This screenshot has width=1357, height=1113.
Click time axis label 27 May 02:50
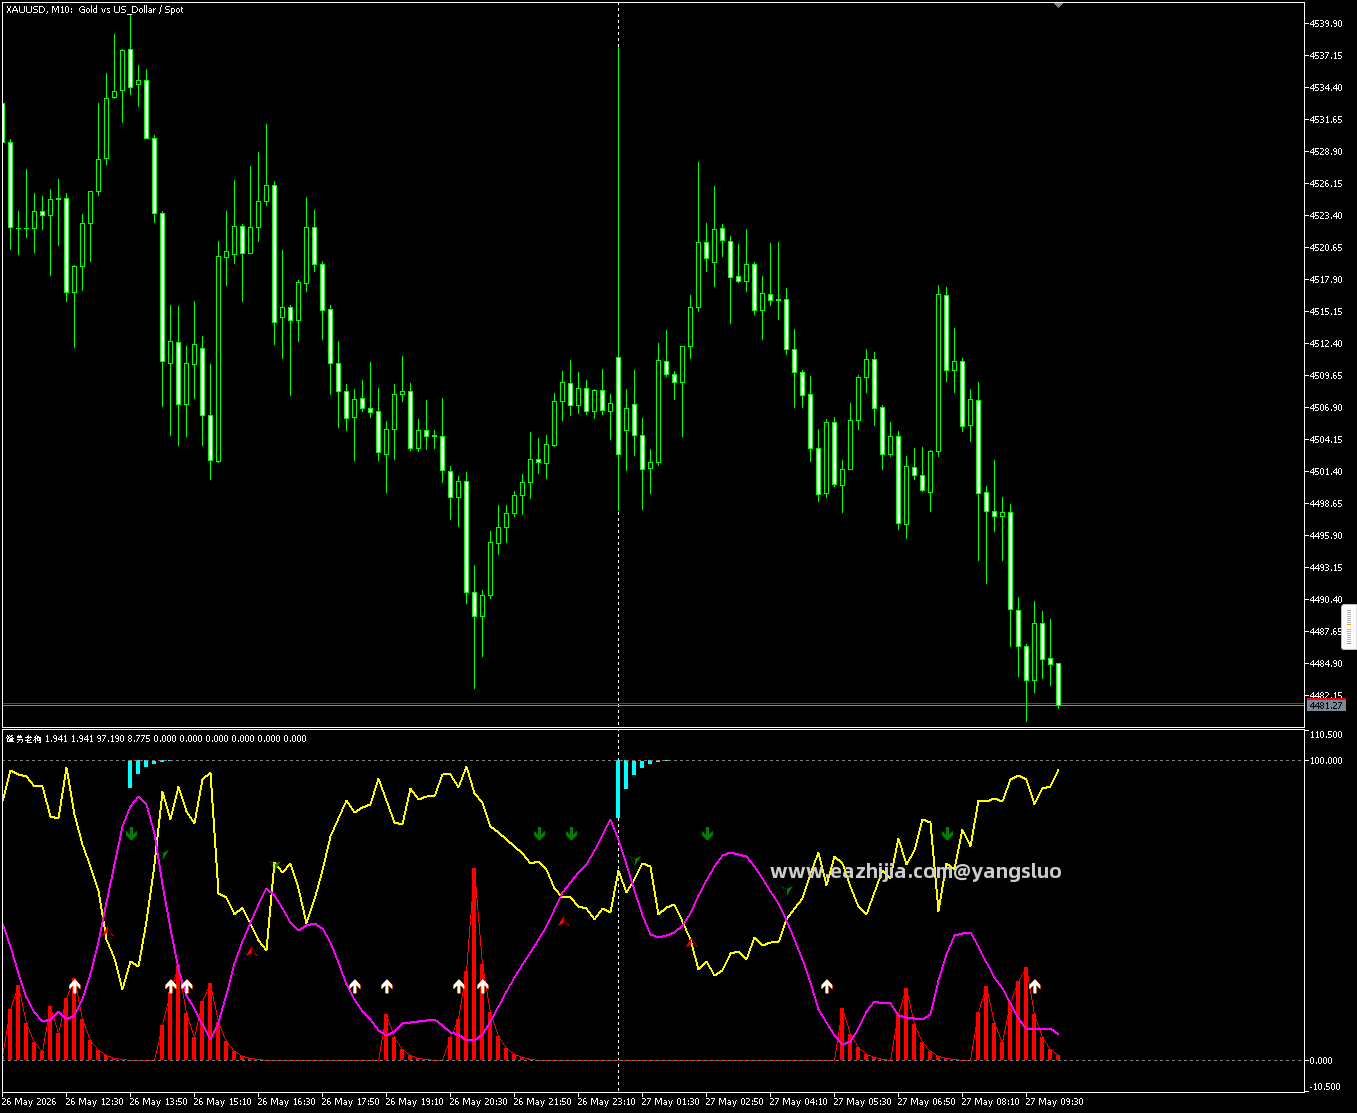(x=735, y=1102)
